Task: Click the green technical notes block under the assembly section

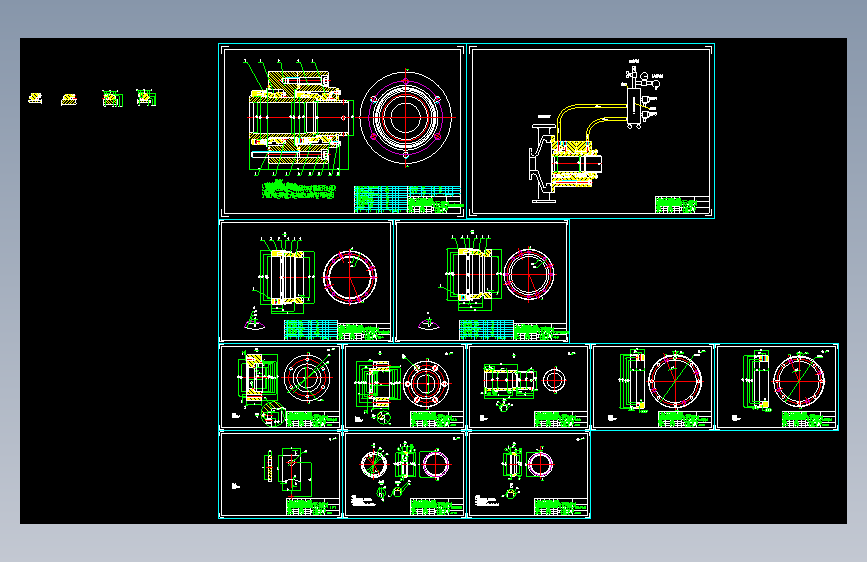Action: click(x=299, y=190)
